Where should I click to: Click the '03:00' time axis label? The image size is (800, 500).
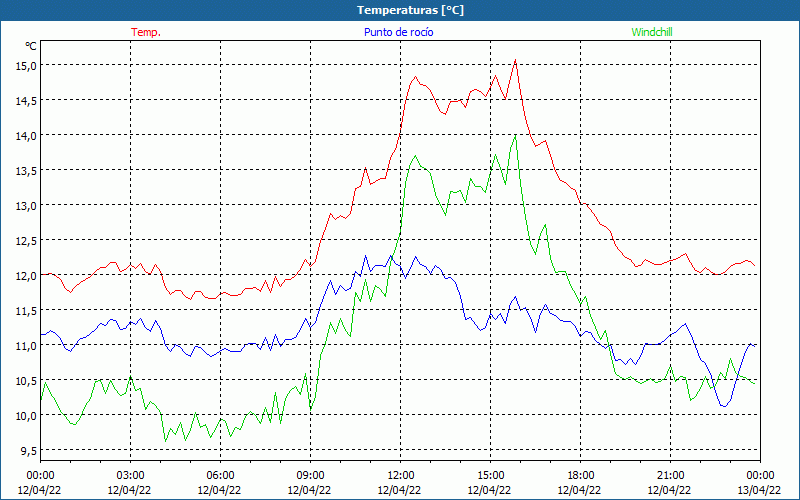click(x=131, y=476)
